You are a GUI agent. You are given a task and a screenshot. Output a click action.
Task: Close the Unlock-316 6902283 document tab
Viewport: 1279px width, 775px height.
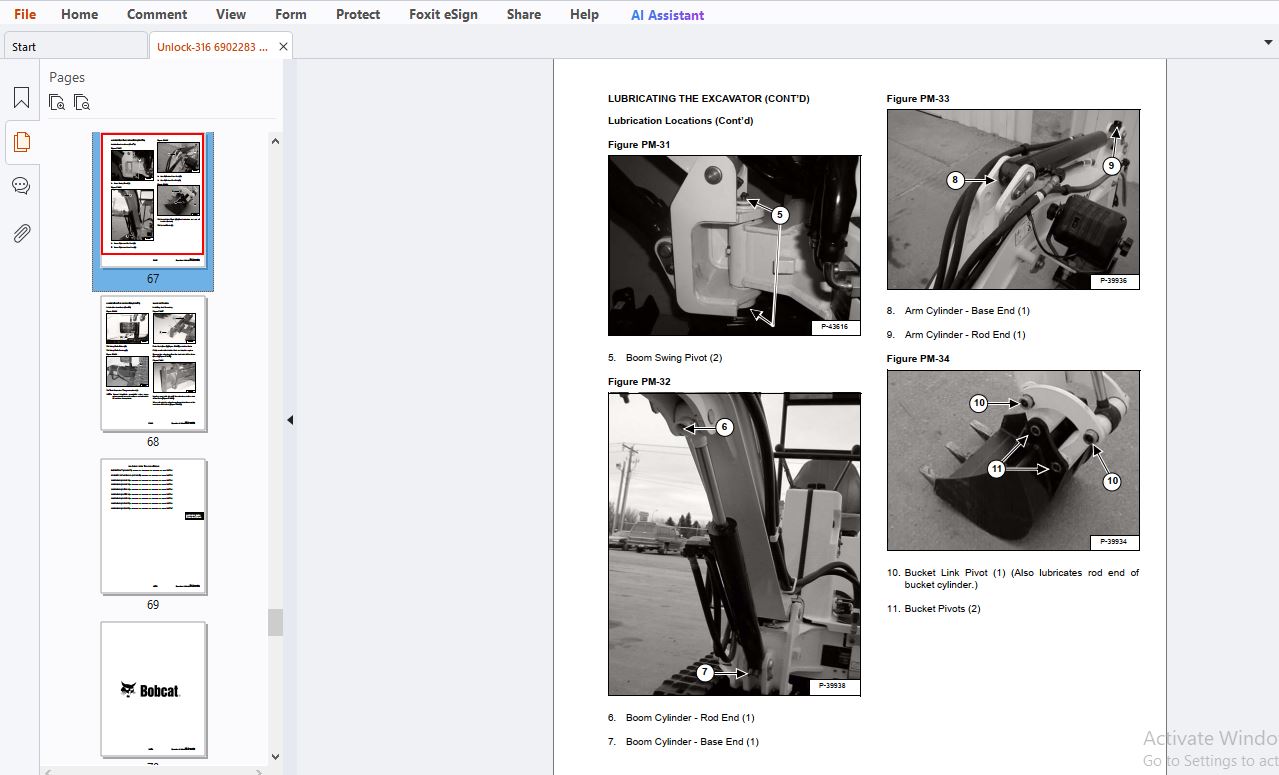(283, 46)
